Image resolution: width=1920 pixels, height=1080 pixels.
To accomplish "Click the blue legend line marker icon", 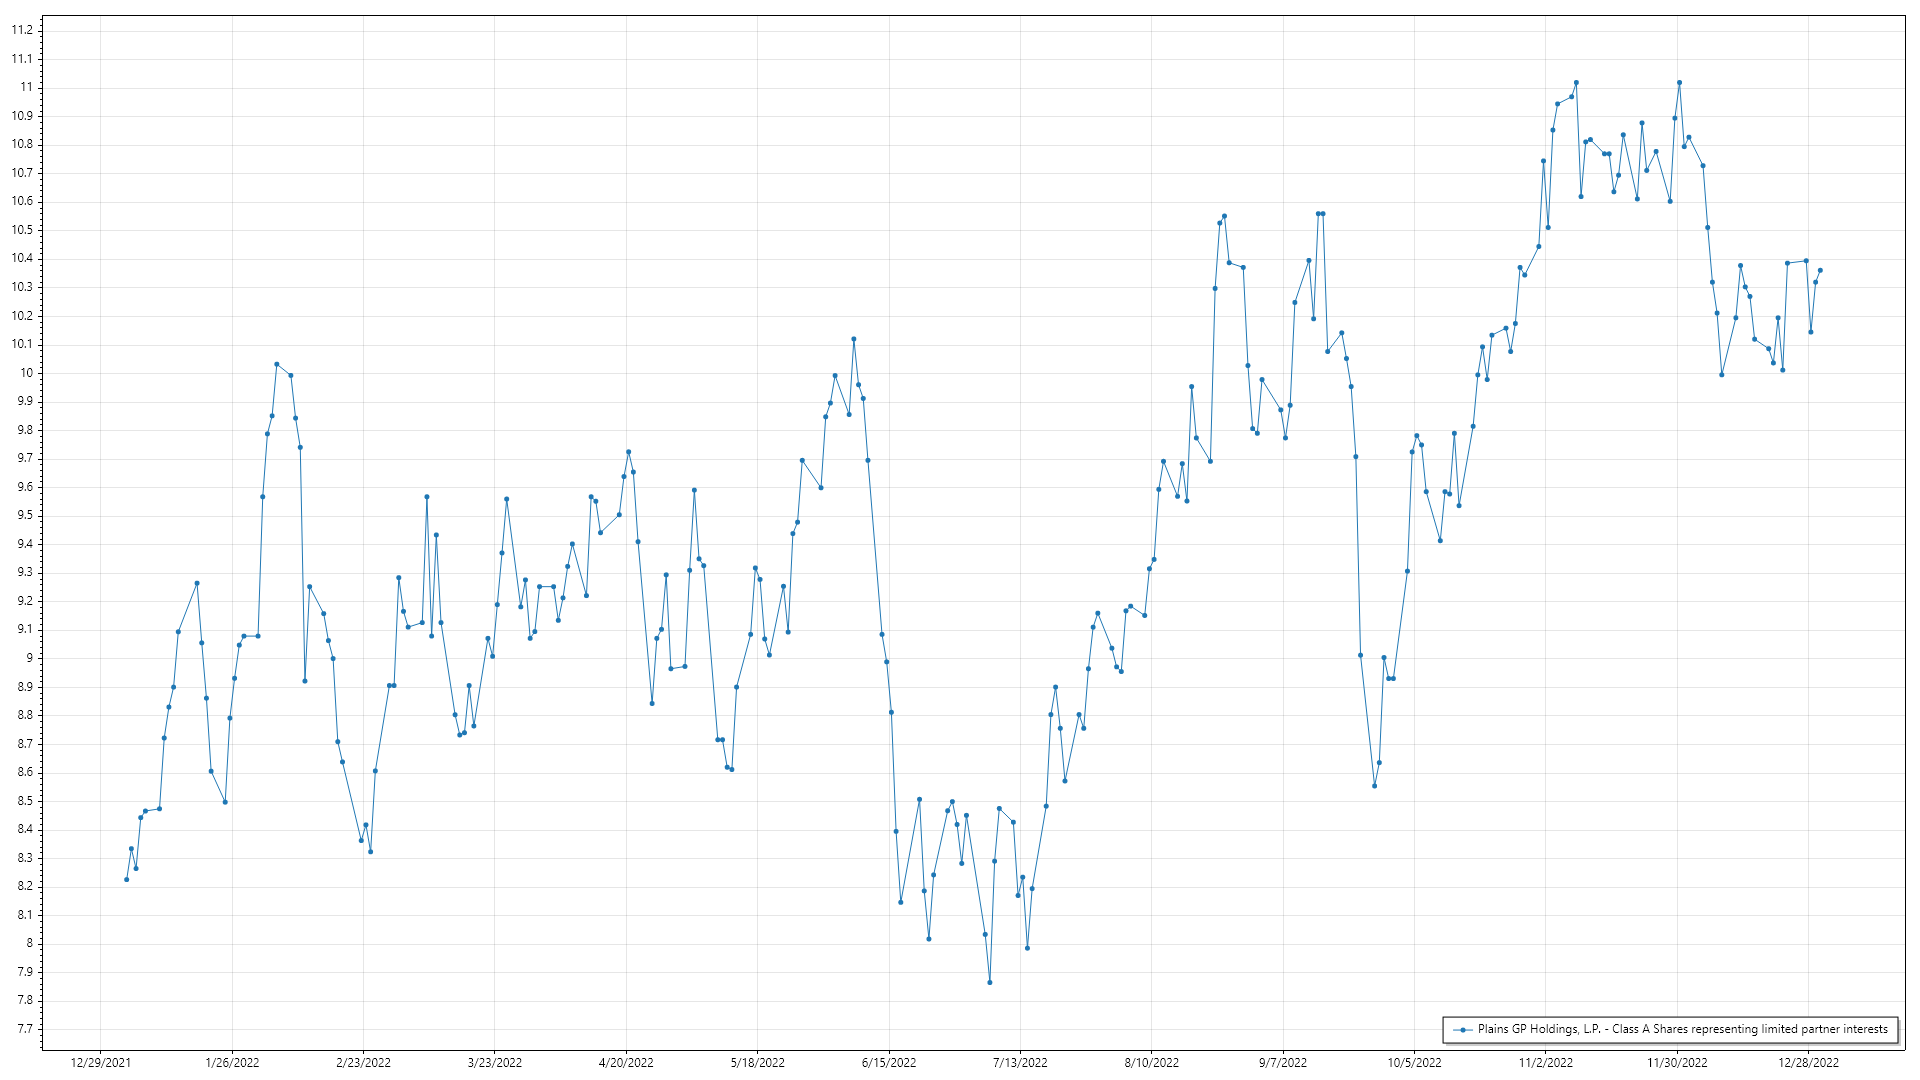I will pyautogui.click(x=1463, y=1029).
